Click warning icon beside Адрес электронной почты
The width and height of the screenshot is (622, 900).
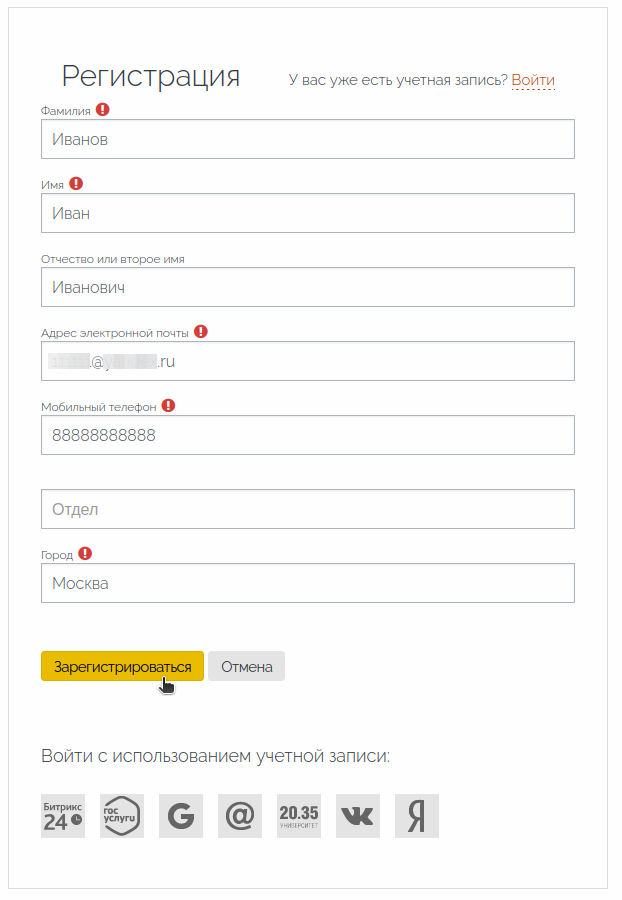pos(201,331)
